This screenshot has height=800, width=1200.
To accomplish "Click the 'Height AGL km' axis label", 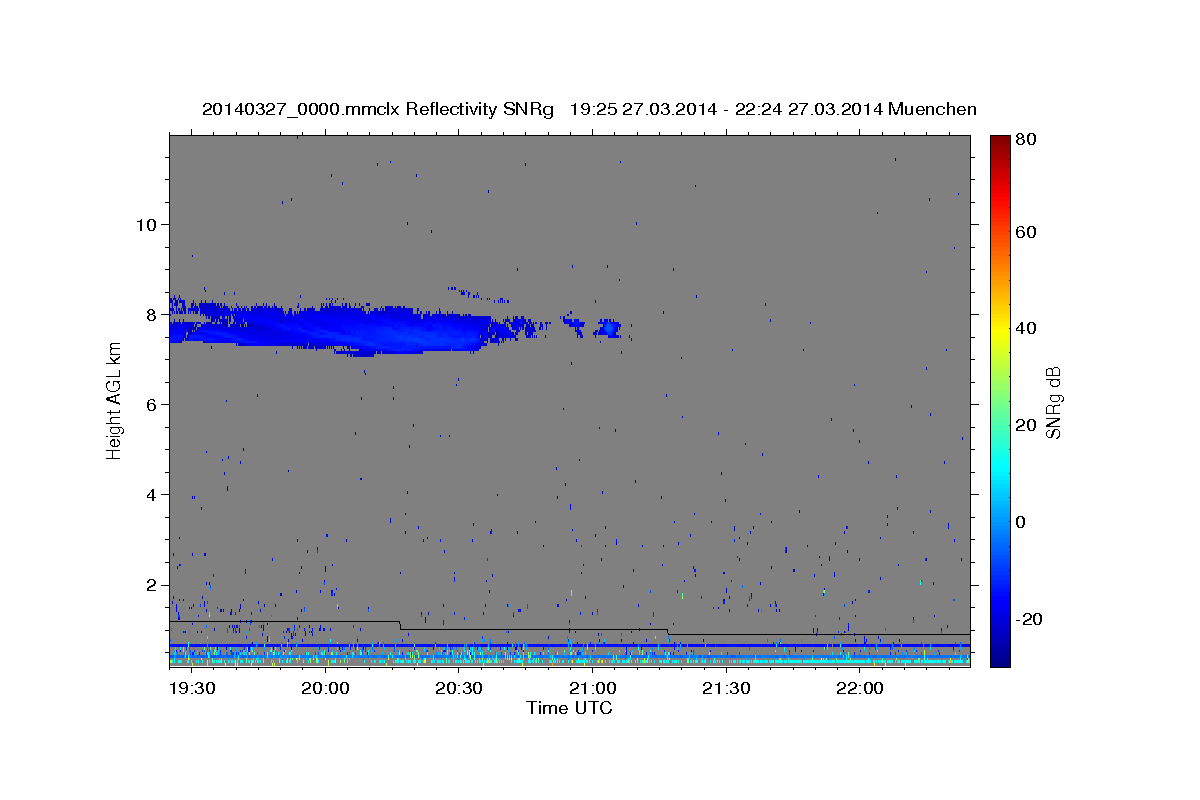I will pyautogui.click(x=115, y=400).
